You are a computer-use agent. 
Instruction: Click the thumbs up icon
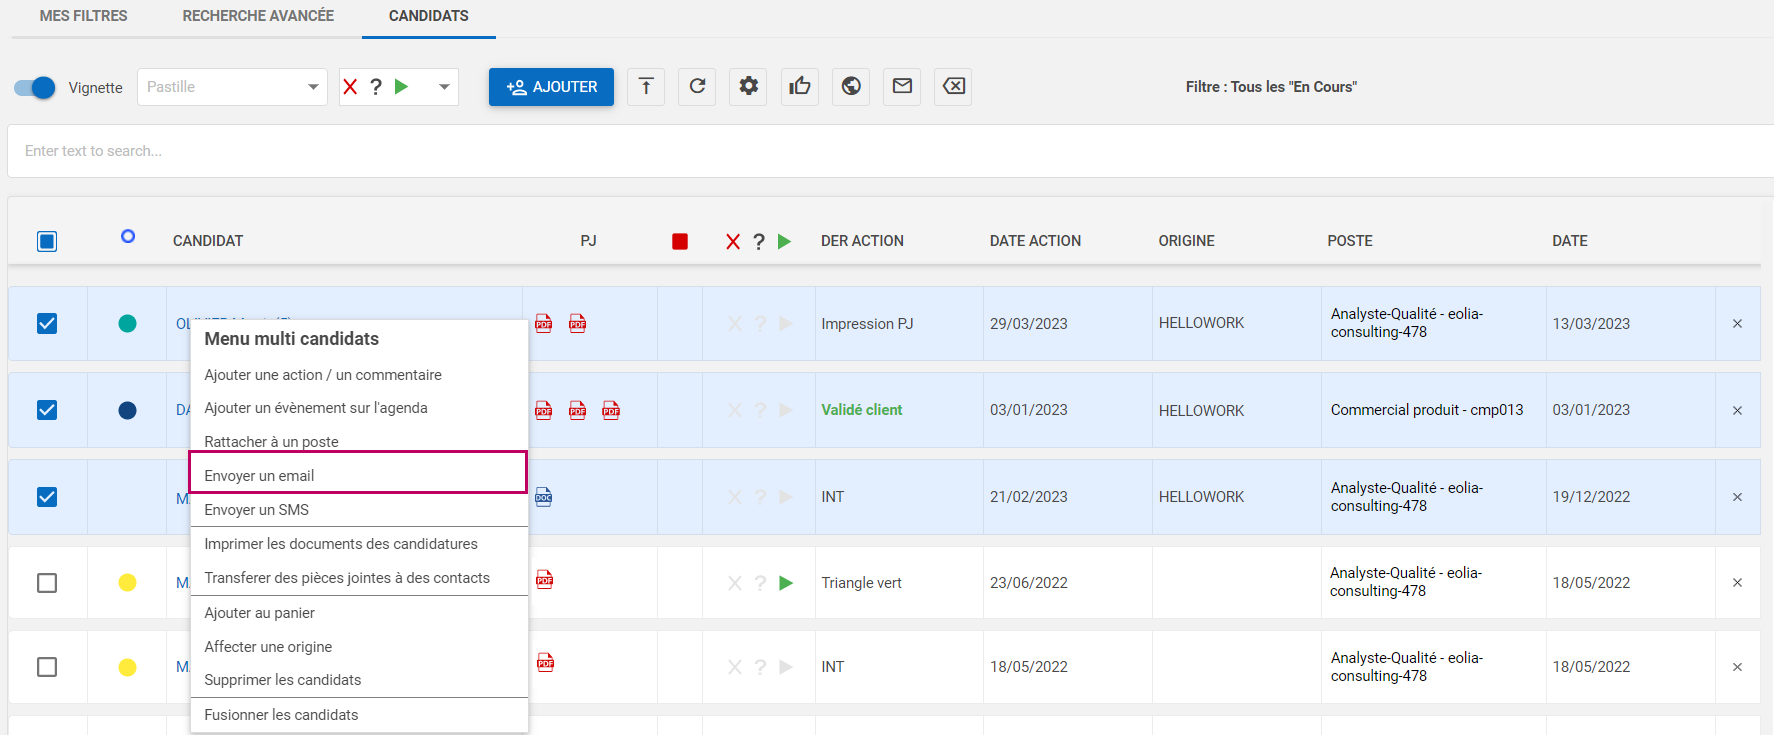pos(800,87)
